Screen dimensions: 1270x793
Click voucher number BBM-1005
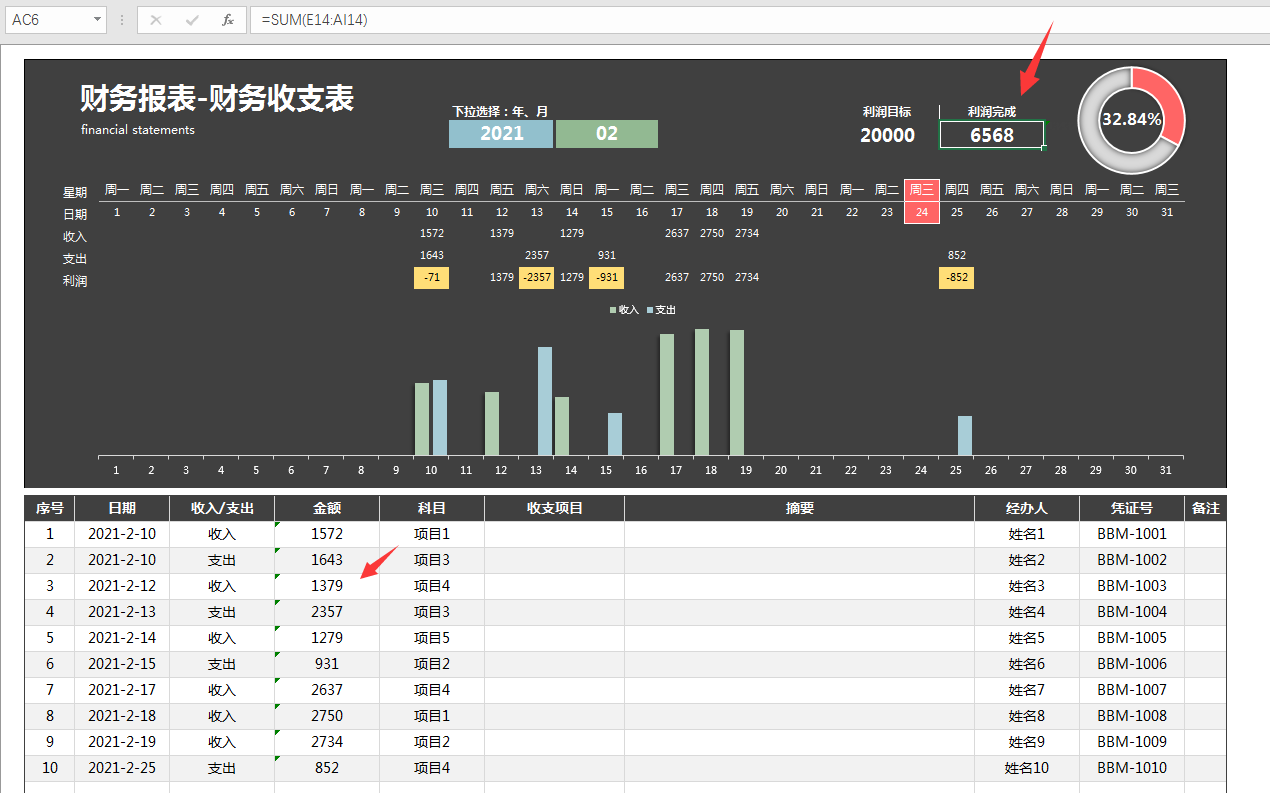[1132, 638]
